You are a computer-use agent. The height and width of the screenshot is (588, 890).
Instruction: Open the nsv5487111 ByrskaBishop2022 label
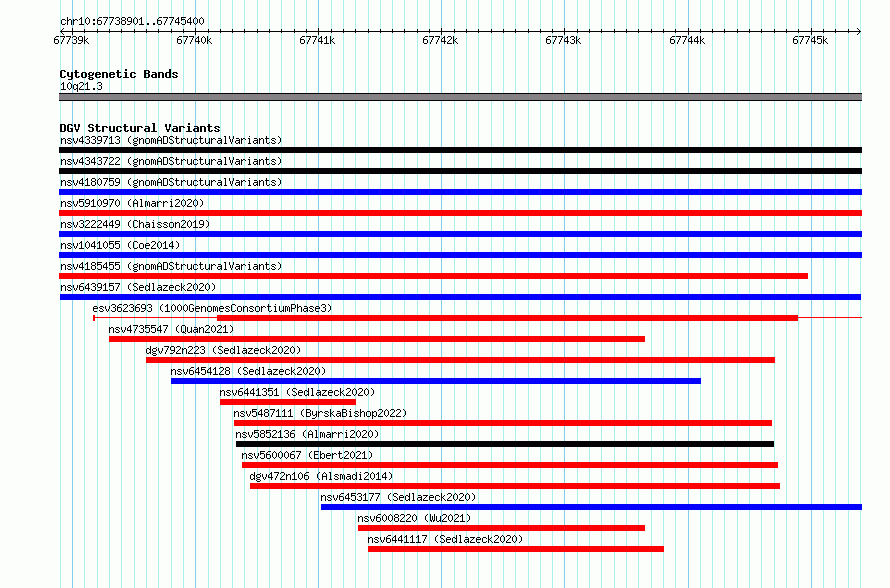pyautogui.click(x=320, y=413)
